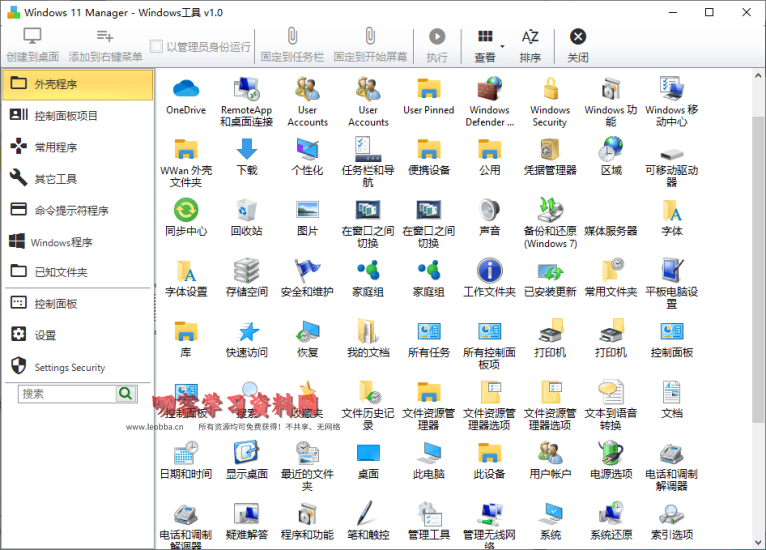Select the 显示桌面 icon

(x=247, y=453)
